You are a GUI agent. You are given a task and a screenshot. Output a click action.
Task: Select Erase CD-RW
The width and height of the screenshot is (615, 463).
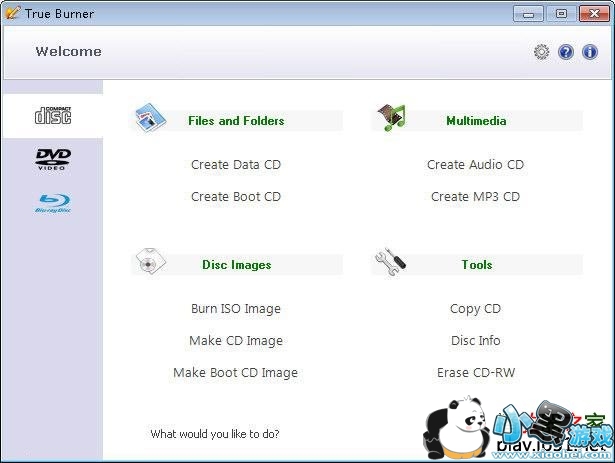[476, 372]
